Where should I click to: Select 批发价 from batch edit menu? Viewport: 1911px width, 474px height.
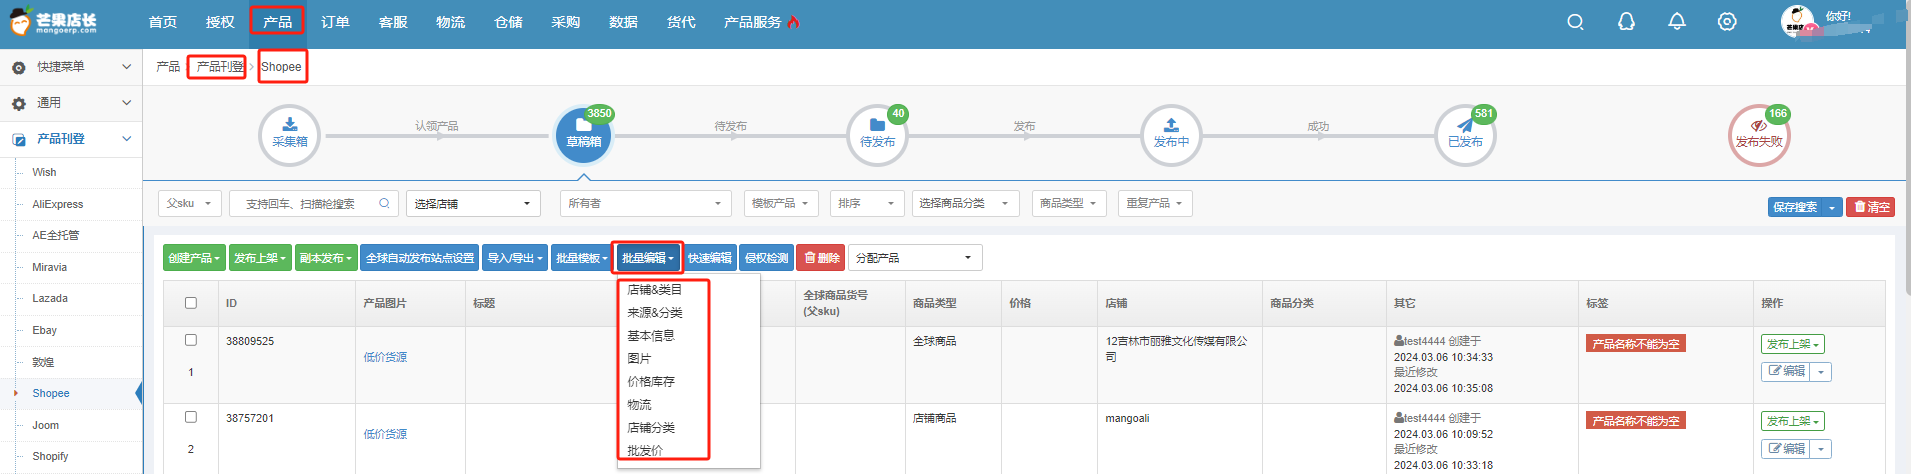[645, 450]
